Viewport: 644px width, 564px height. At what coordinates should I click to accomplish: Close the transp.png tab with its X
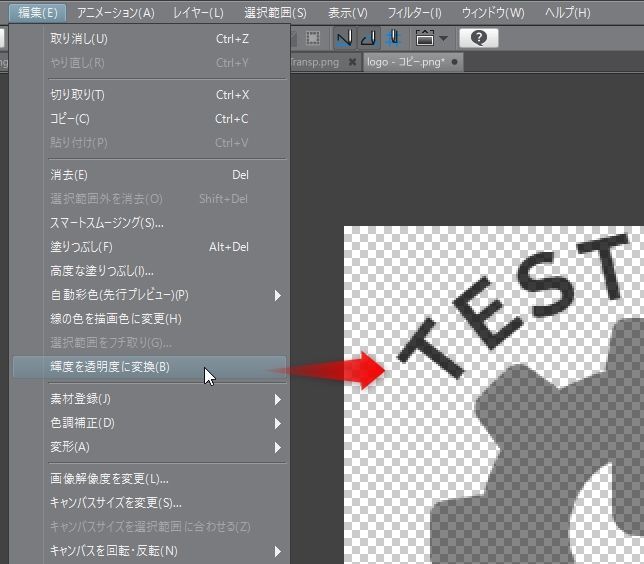point(352,62)
